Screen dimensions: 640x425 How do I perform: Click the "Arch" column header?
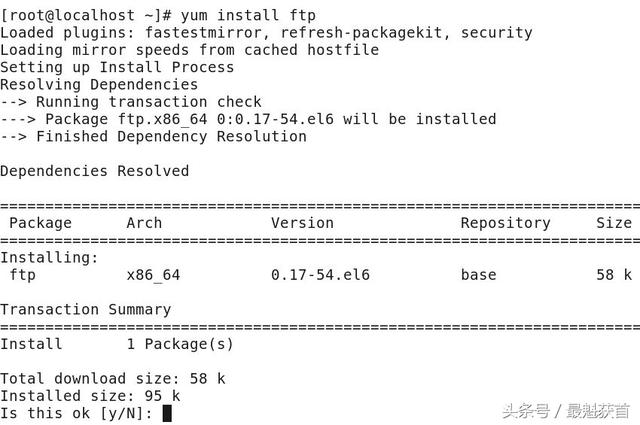click(144, 223)
